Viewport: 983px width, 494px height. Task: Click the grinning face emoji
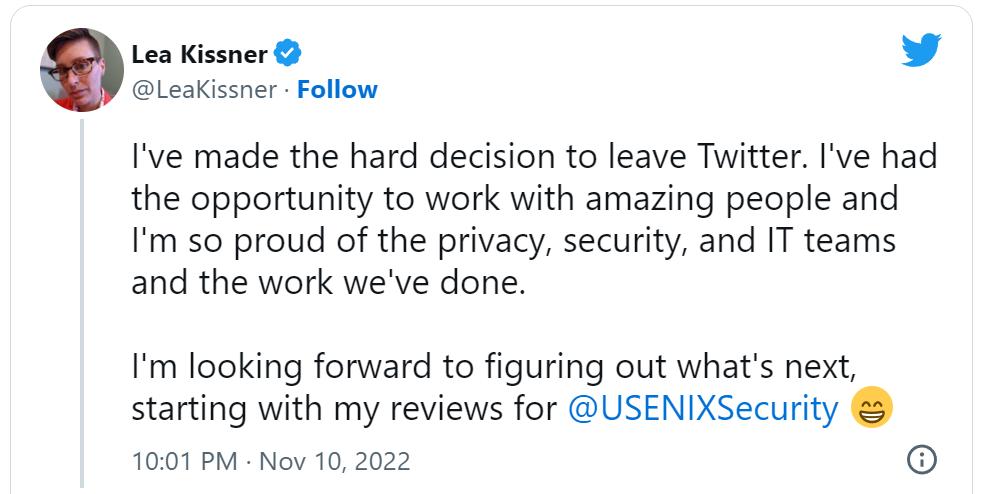(870, 408)
